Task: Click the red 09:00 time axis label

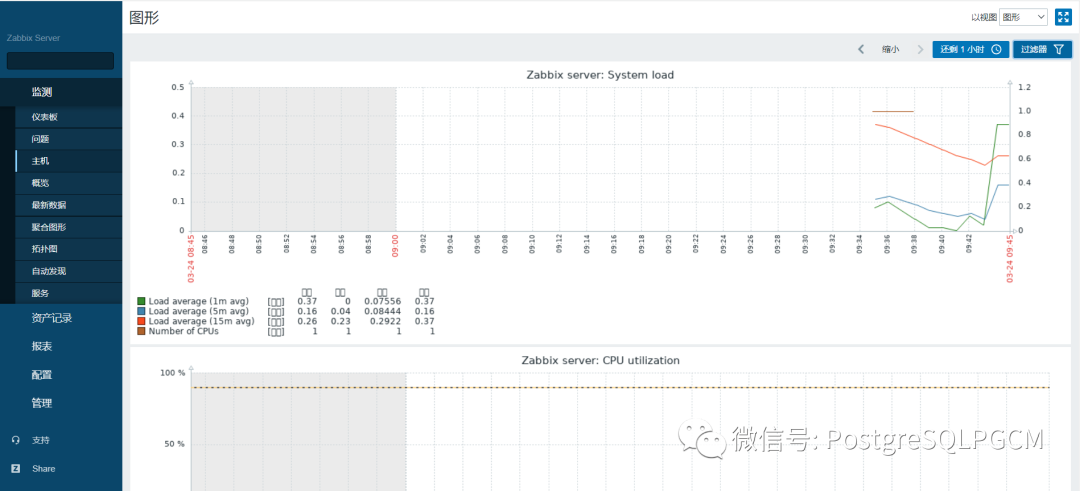Action: point(396,245)
